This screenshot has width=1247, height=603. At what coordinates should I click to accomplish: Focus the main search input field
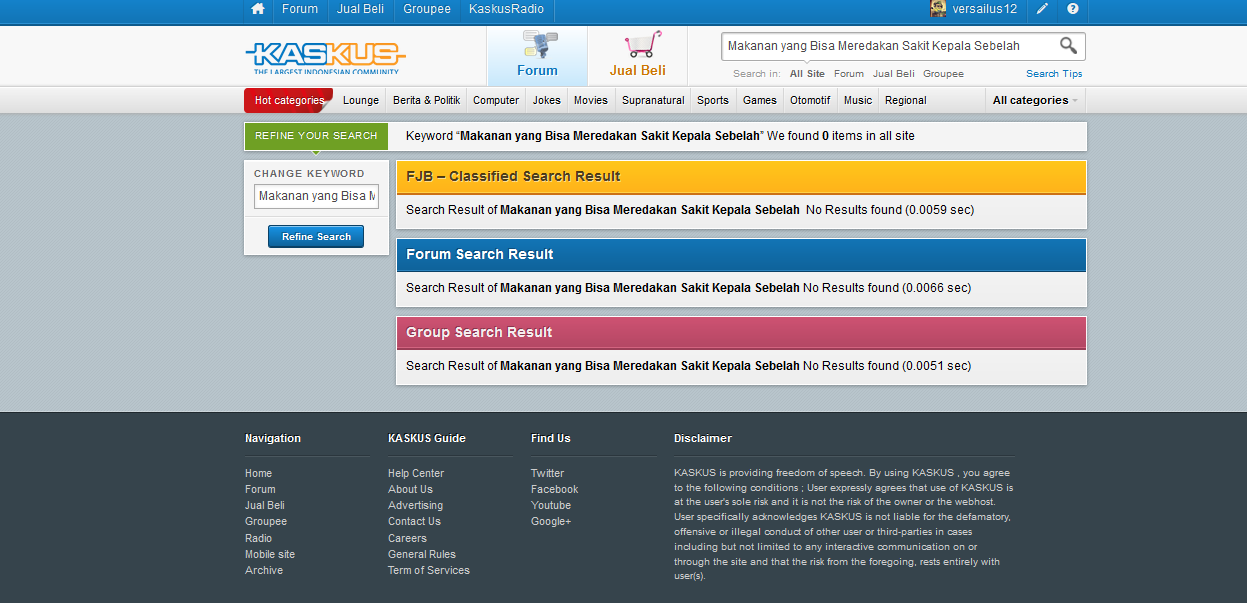pyautogui.click(x=890, y=46)
